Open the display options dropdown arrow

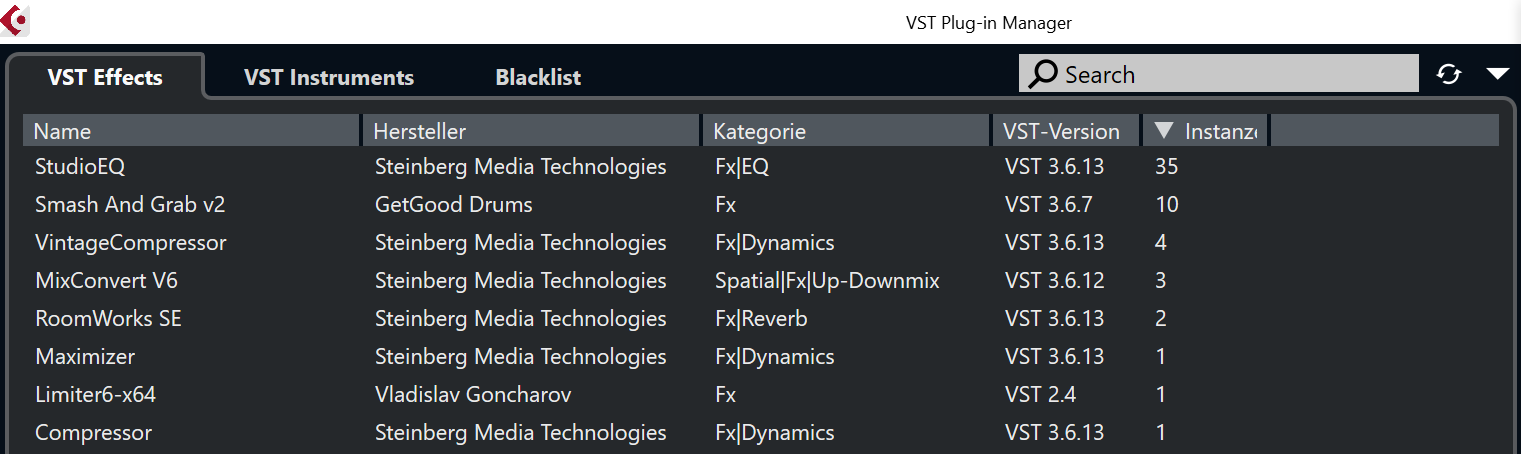tap(1497, 73)
